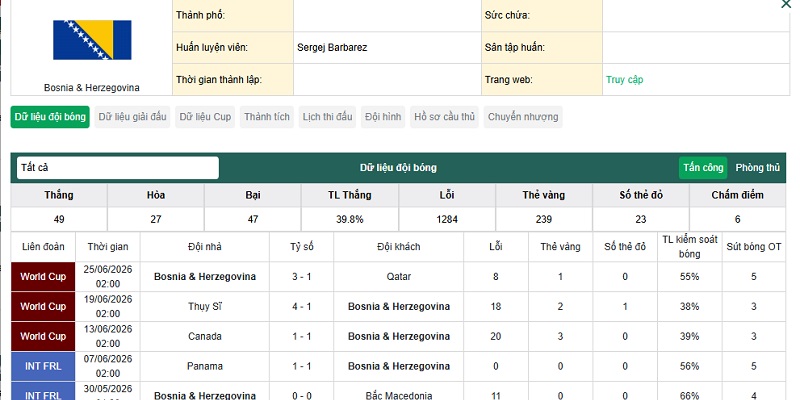Click the 1 - 1 score in Canada match
This screenshot has height=400, width=800.
302,336
